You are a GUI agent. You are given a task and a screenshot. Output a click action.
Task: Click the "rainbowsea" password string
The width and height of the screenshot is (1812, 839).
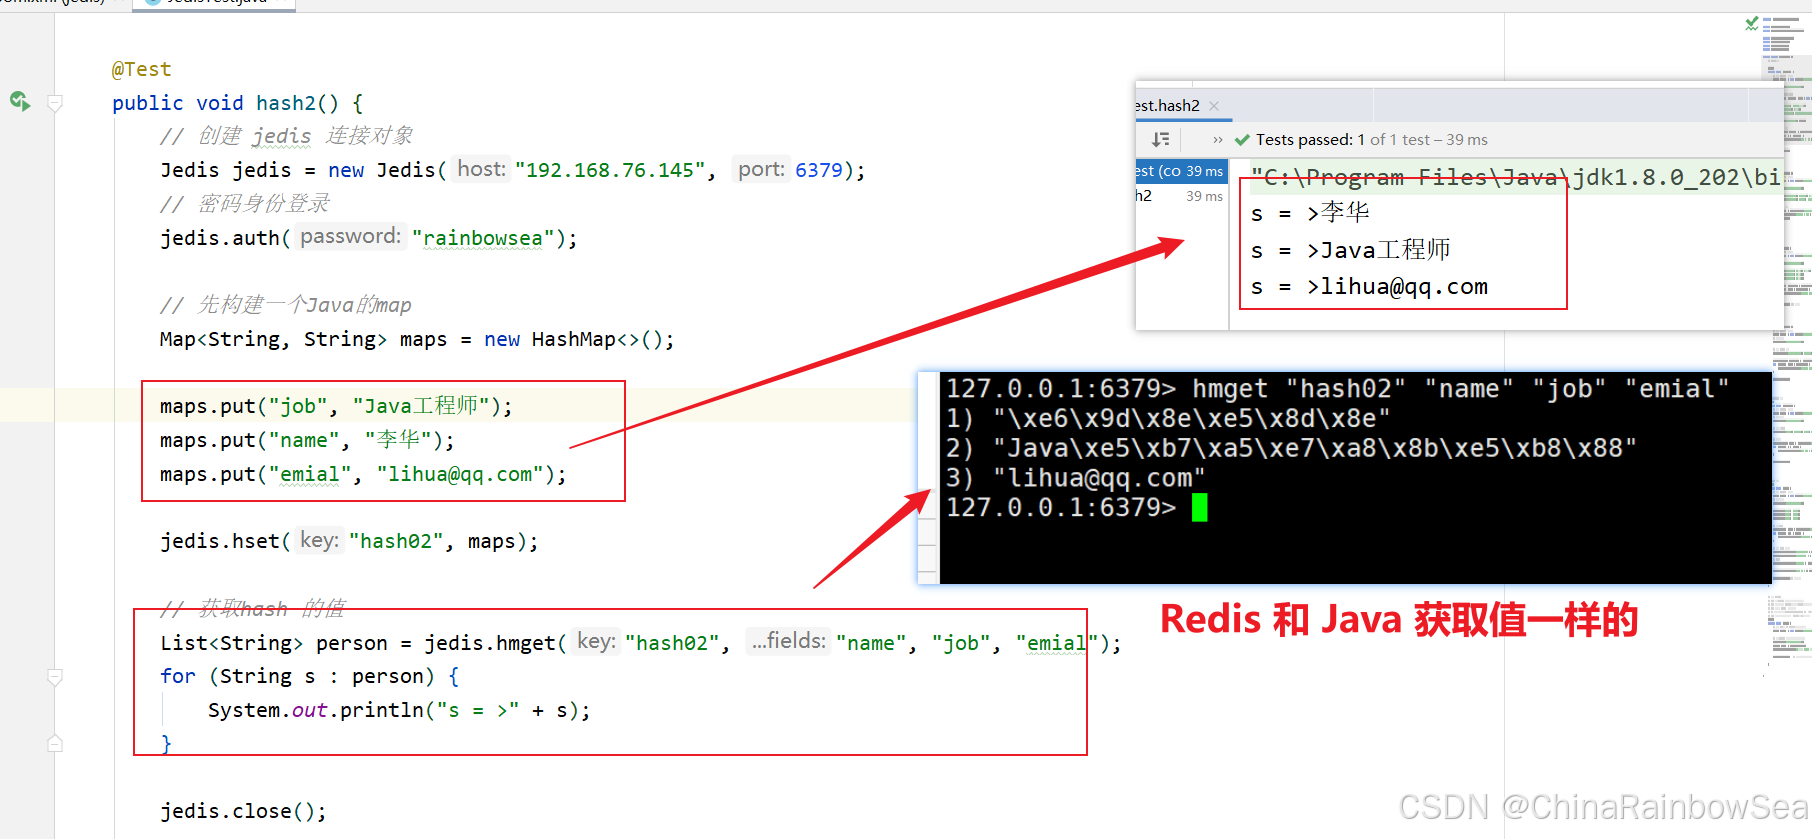click(482, 238)
